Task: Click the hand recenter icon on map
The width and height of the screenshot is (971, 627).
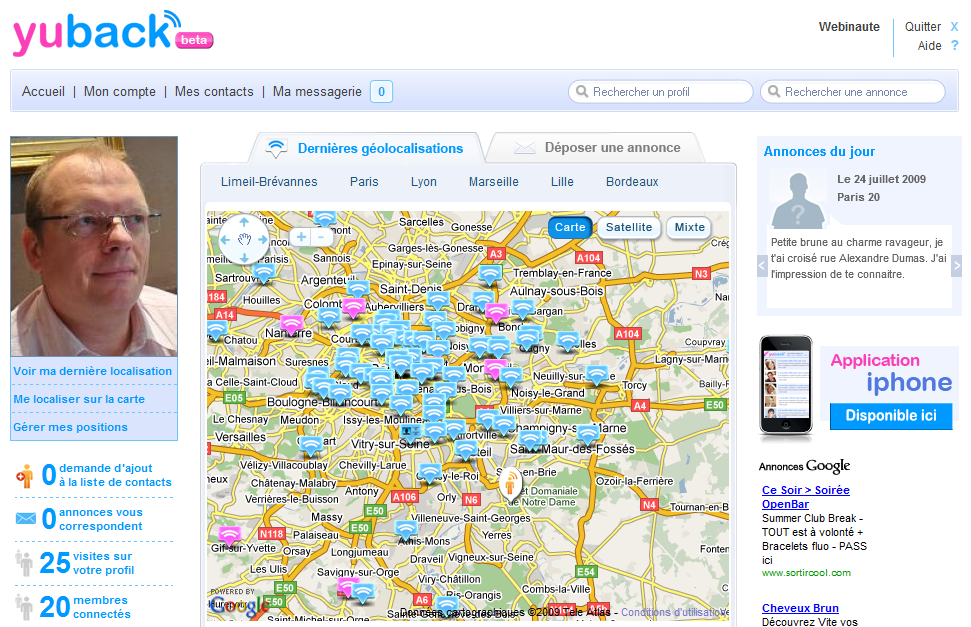Action: pos(244,239)
